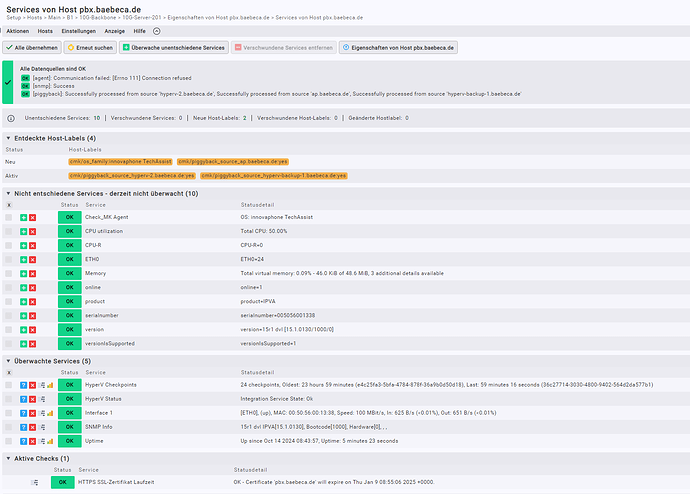
Task: Select the HyperV Status row checkbox
Action: 10,399
